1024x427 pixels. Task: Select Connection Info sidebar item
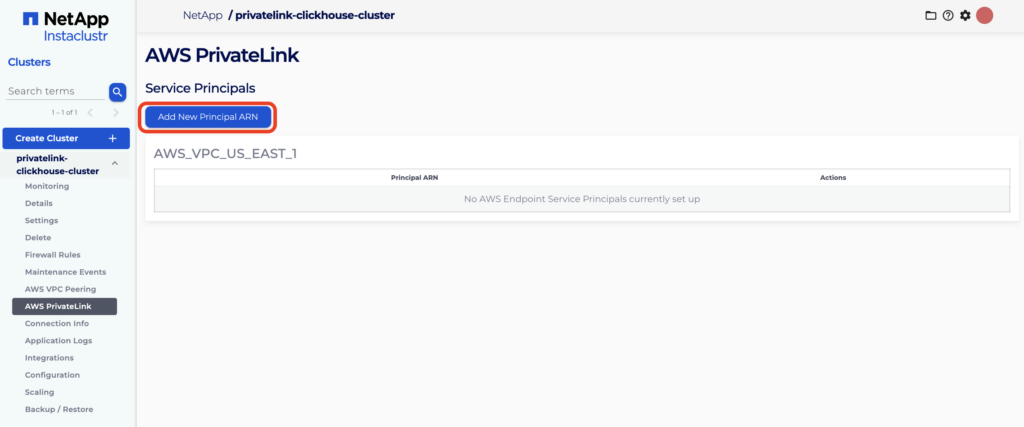coord(57,324)
